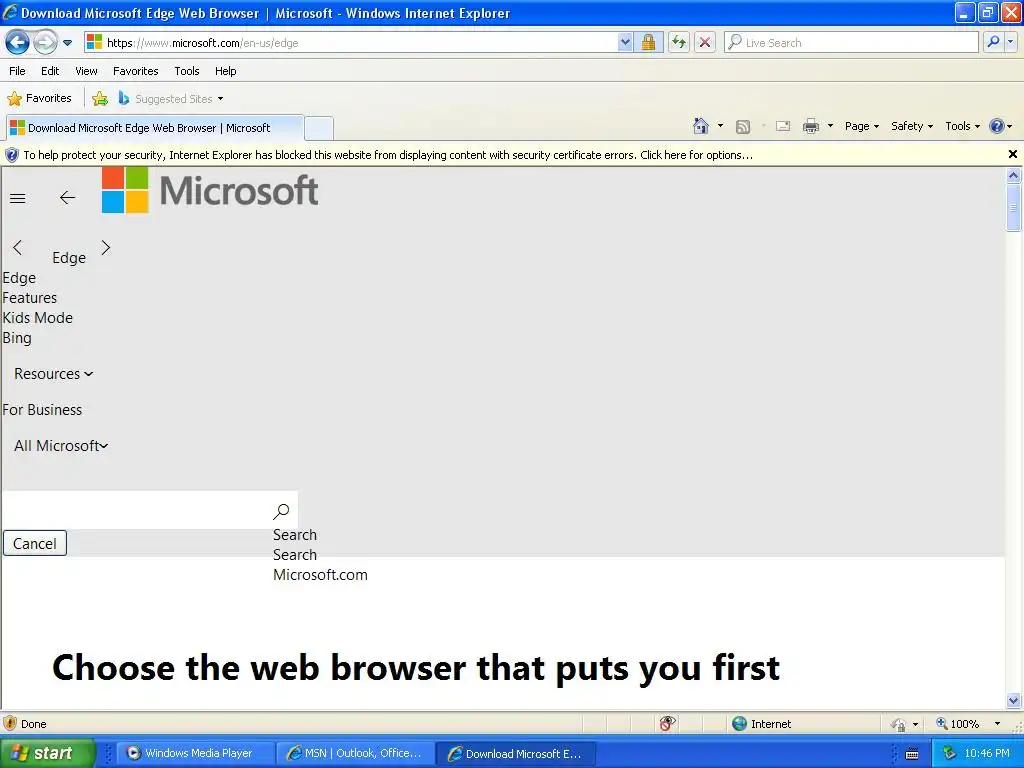Click the right chevron beside Edge
Image resolution: width=1024 pixels, height=768 pixels.
106,248
